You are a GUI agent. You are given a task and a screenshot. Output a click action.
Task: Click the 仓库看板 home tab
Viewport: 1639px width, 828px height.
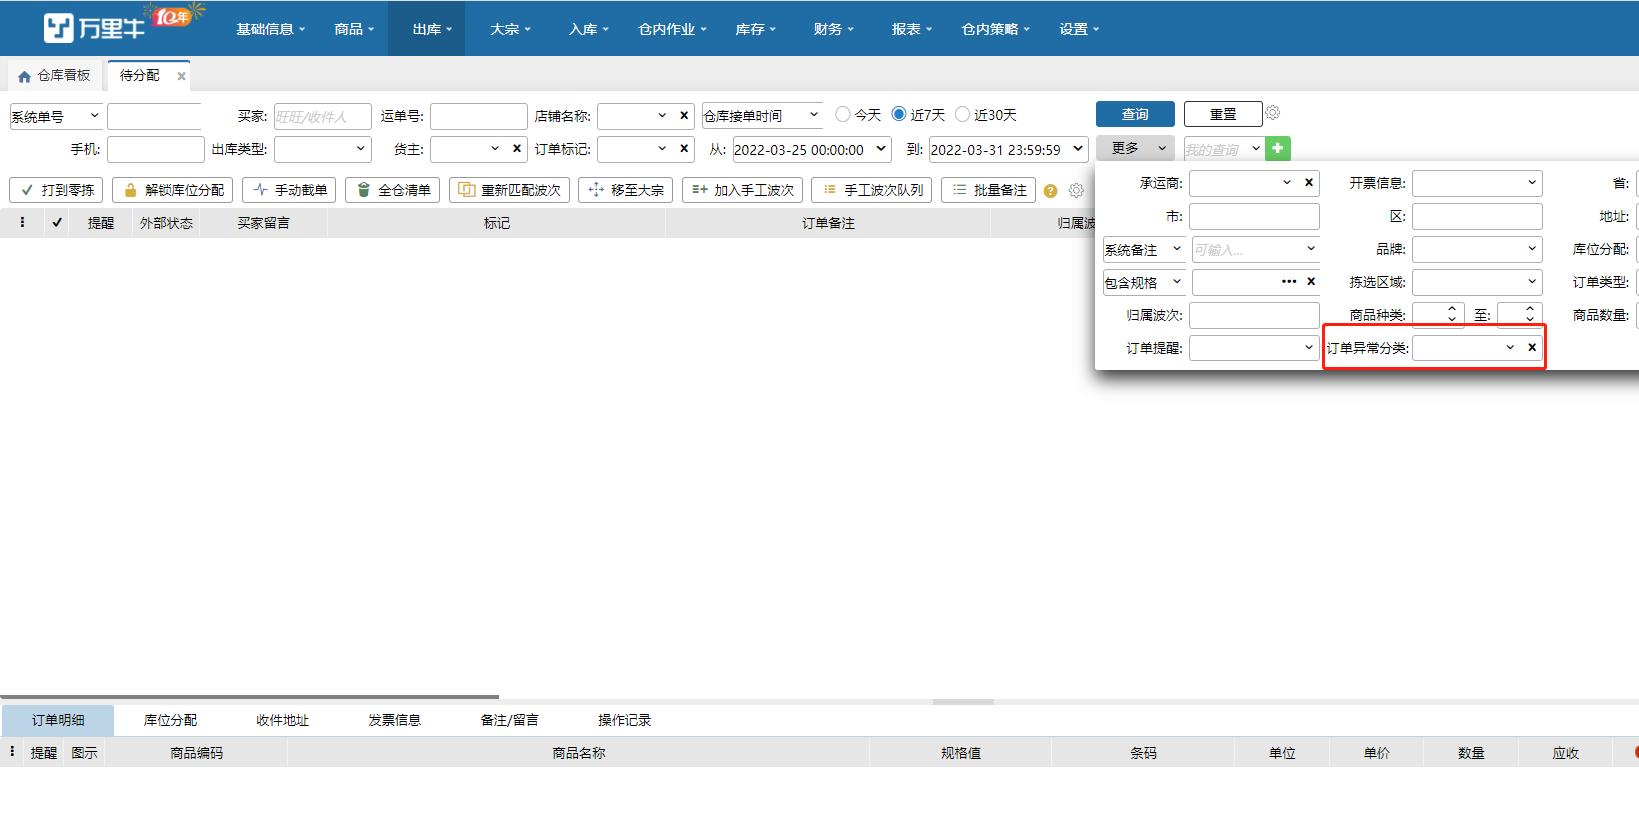(x=54, y=76)
